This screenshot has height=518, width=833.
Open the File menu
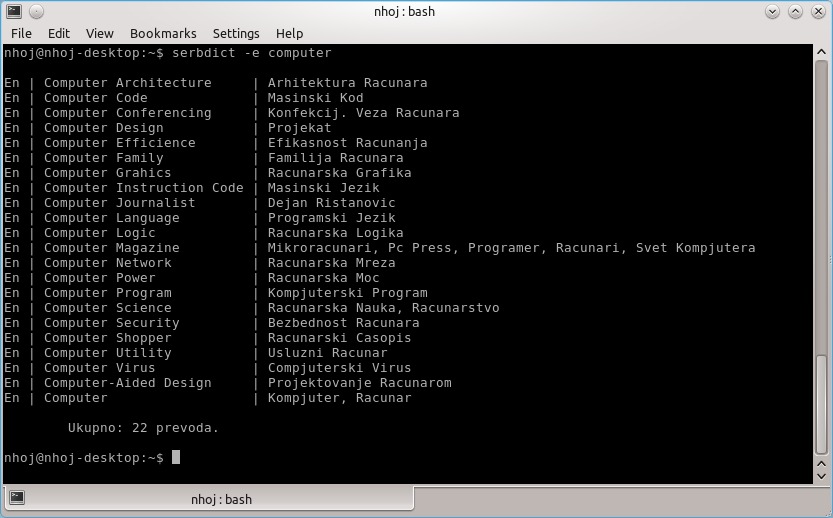point(21,33)
